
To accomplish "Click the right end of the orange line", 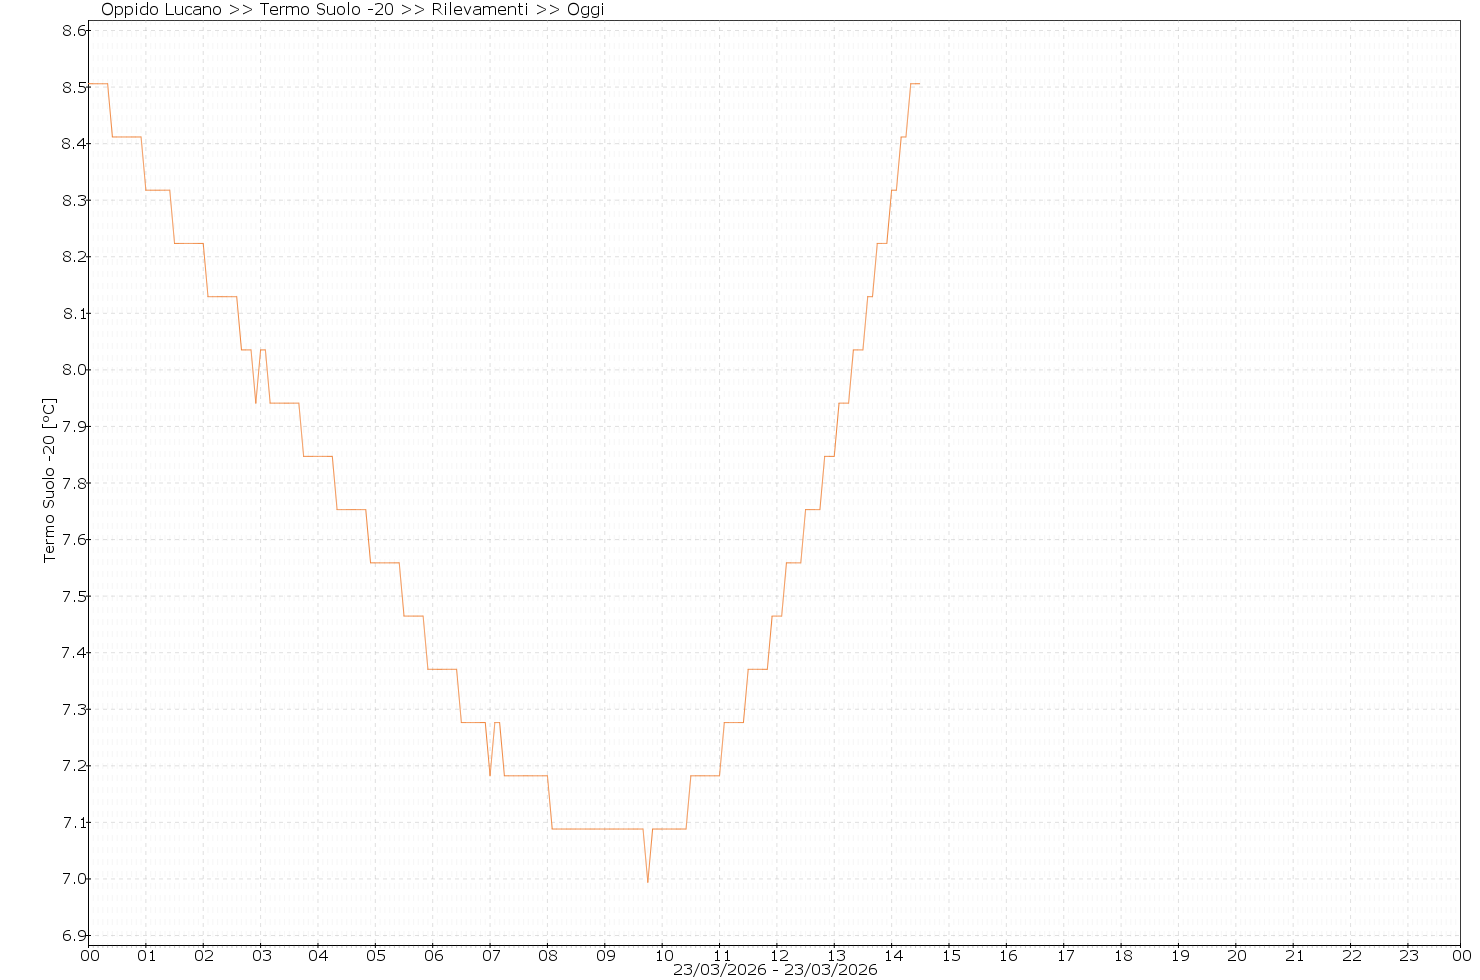I will 918,84.
